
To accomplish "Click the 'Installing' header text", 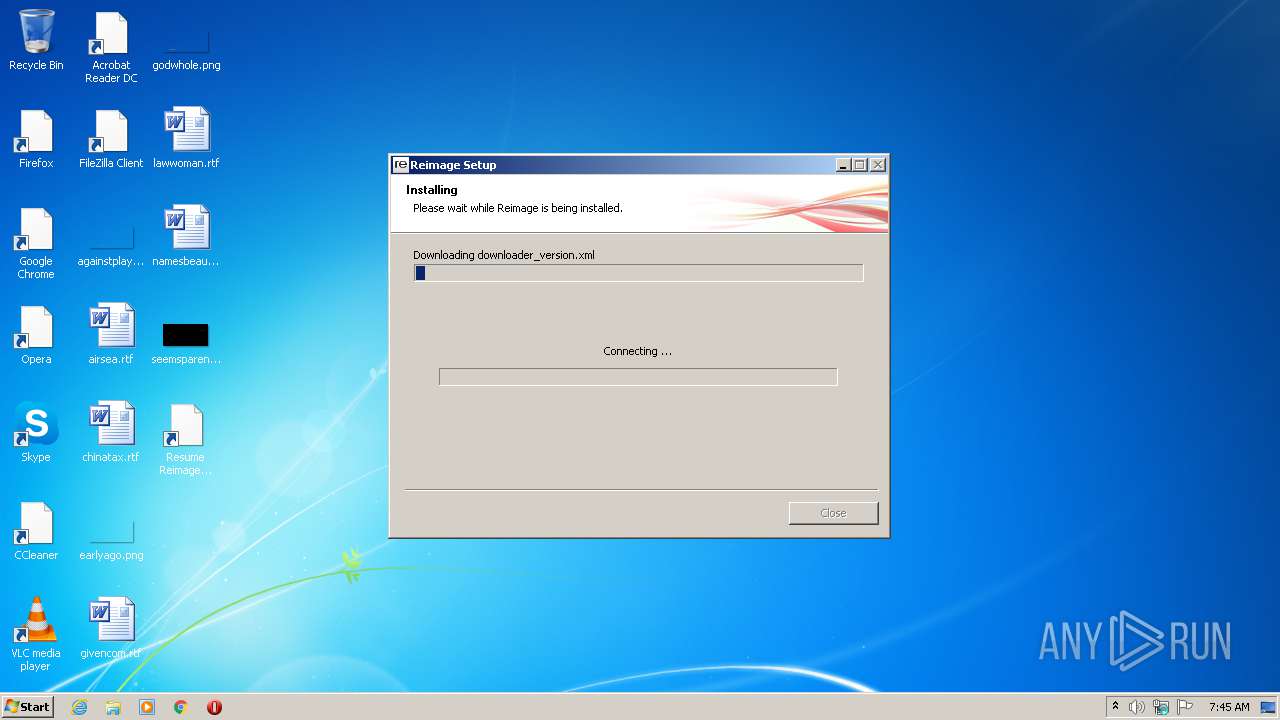I will (432, 190).
